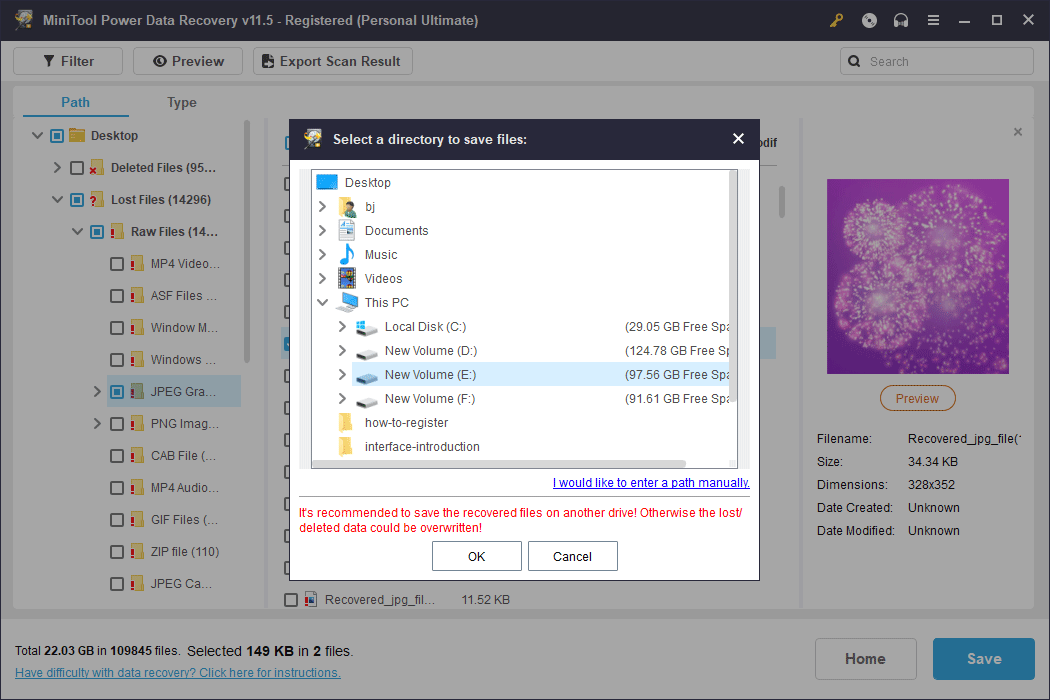Expand New Volume (E:) in dialog
The height and width of the screenshot is (700, 1050).
click(x=342, y=374)
